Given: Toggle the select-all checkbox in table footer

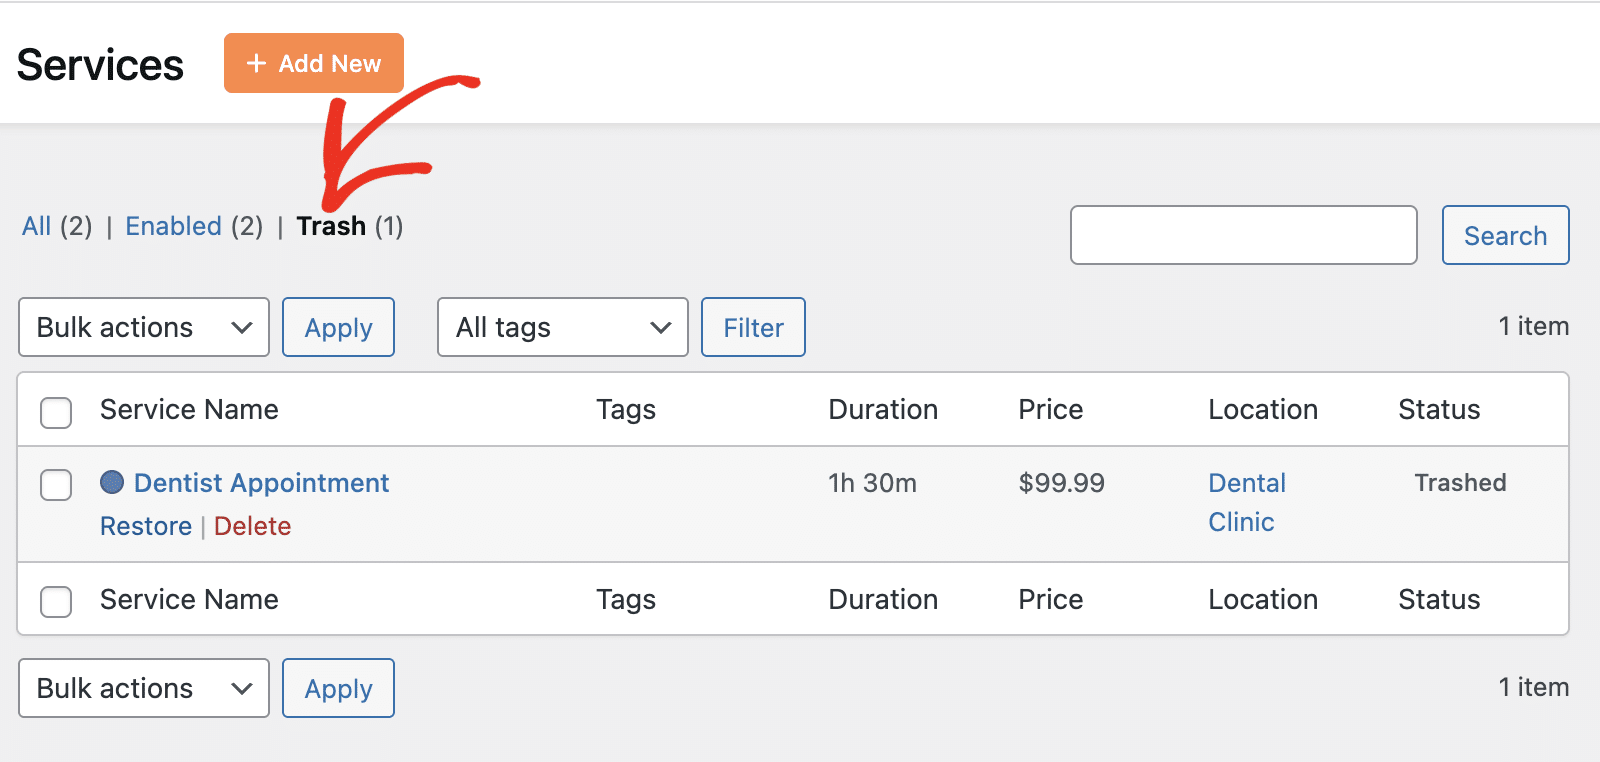Looking at the screenshot, I should (x=56, y=602).
